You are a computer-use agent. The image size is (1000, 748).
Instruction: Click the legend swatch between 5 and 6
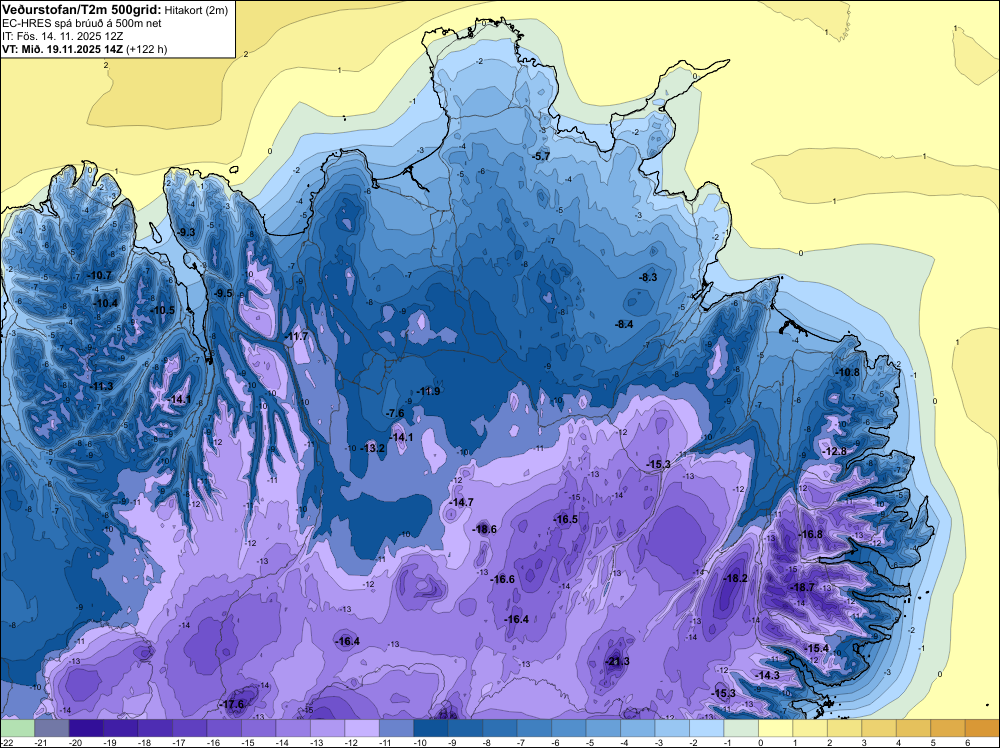coord(948,728)
